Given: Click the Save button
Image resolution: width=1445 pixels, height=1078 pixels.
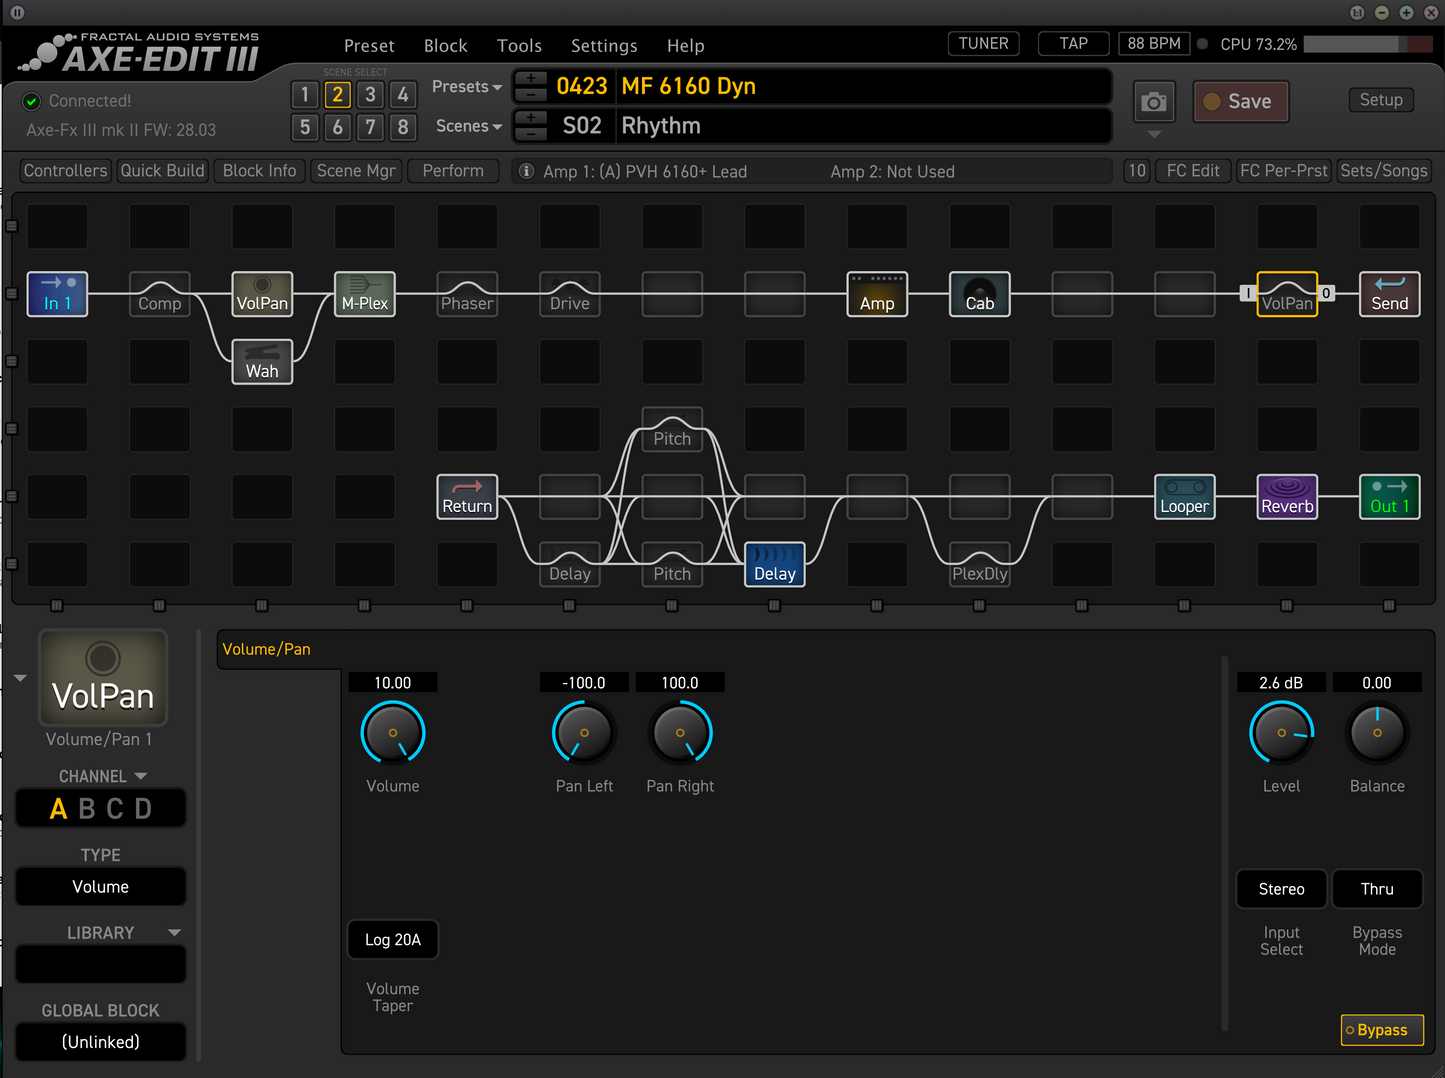Looking at the screenshot, I should (1240, 101).
